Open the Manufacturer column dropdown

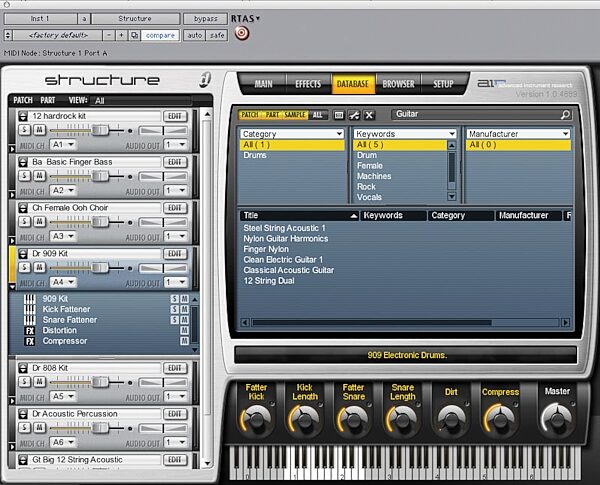(518, 134)
